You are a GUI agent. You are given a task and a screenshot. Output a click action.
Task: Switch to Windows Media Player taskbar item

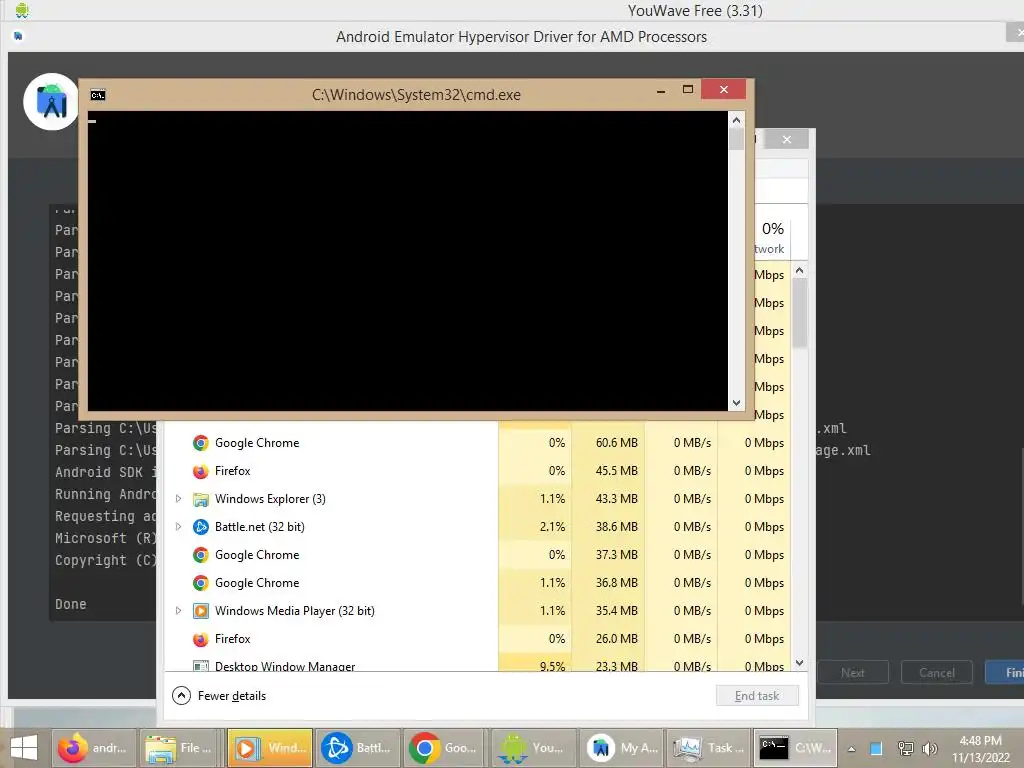(270, 748)
